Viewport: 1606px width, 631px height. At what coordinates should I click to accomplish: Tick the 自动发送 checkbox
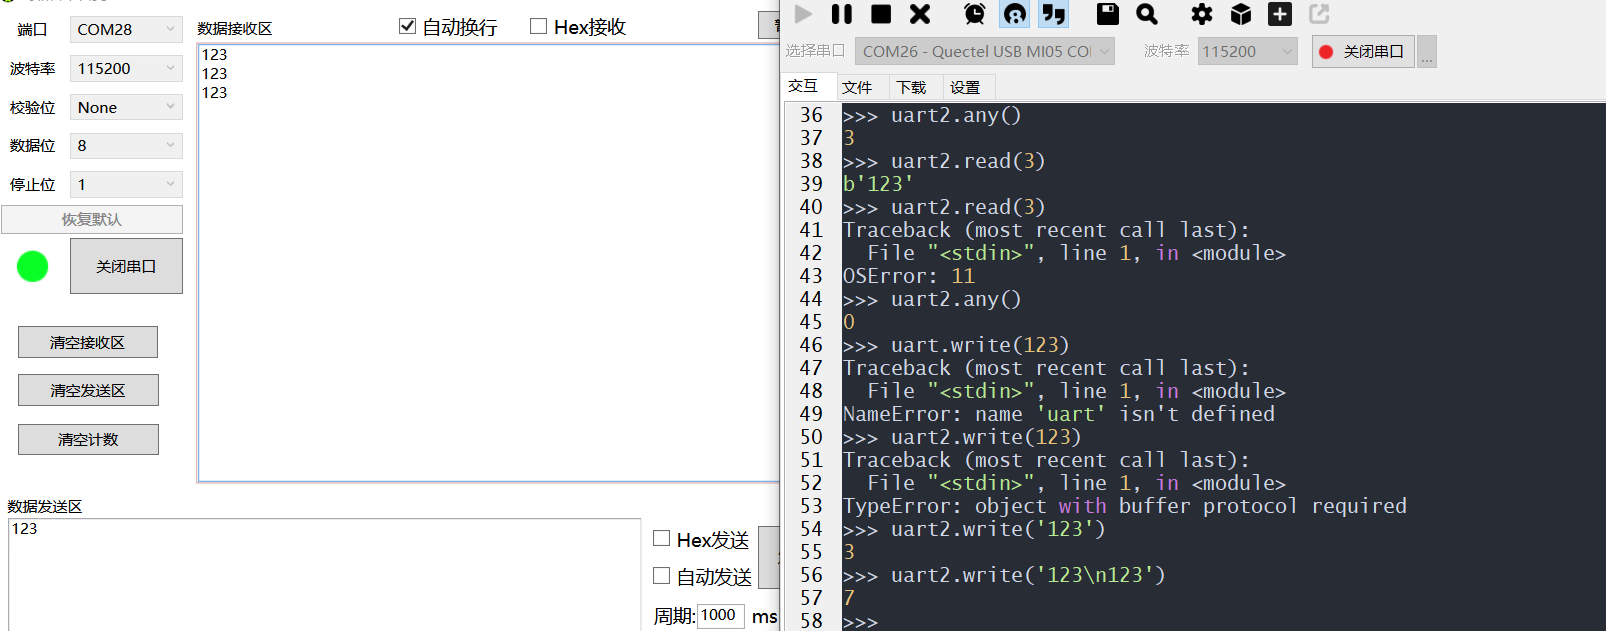point(661,576)
